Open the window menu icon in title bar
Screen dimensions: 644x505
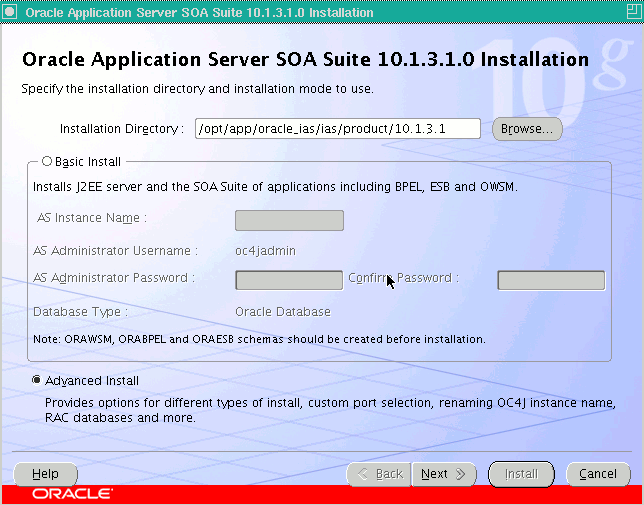(x=9, y=12)
